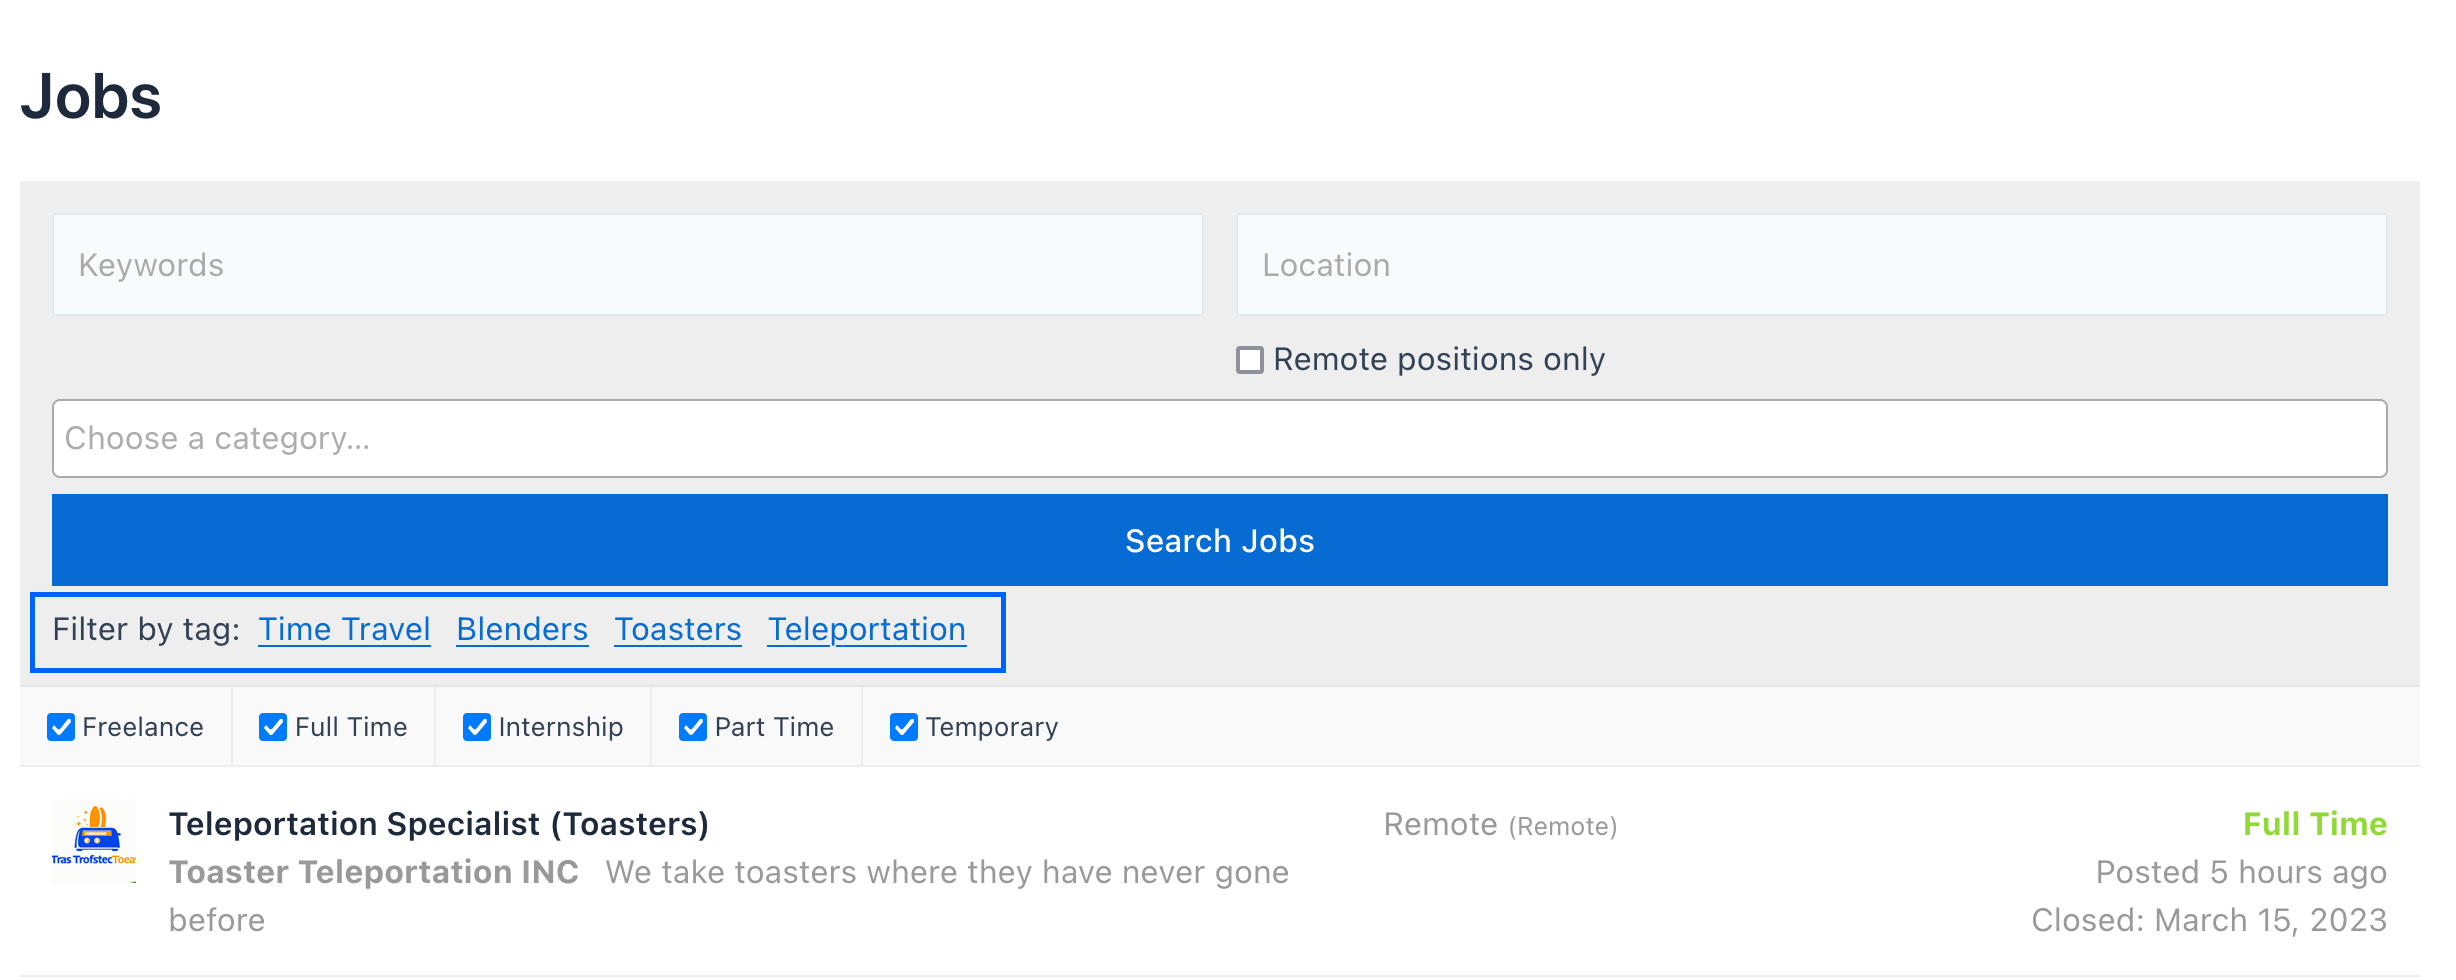This screenshot has height=980, width=2456.
Task: Select the Blenders tag filter
Action: pos(521,629)
